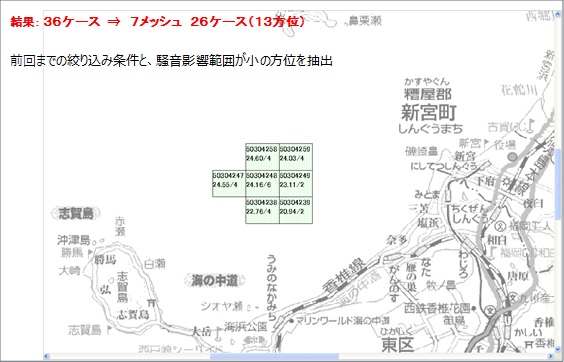Click the flag marker next to 新宮
564x362 pixels.
click(x=486, y=144)
